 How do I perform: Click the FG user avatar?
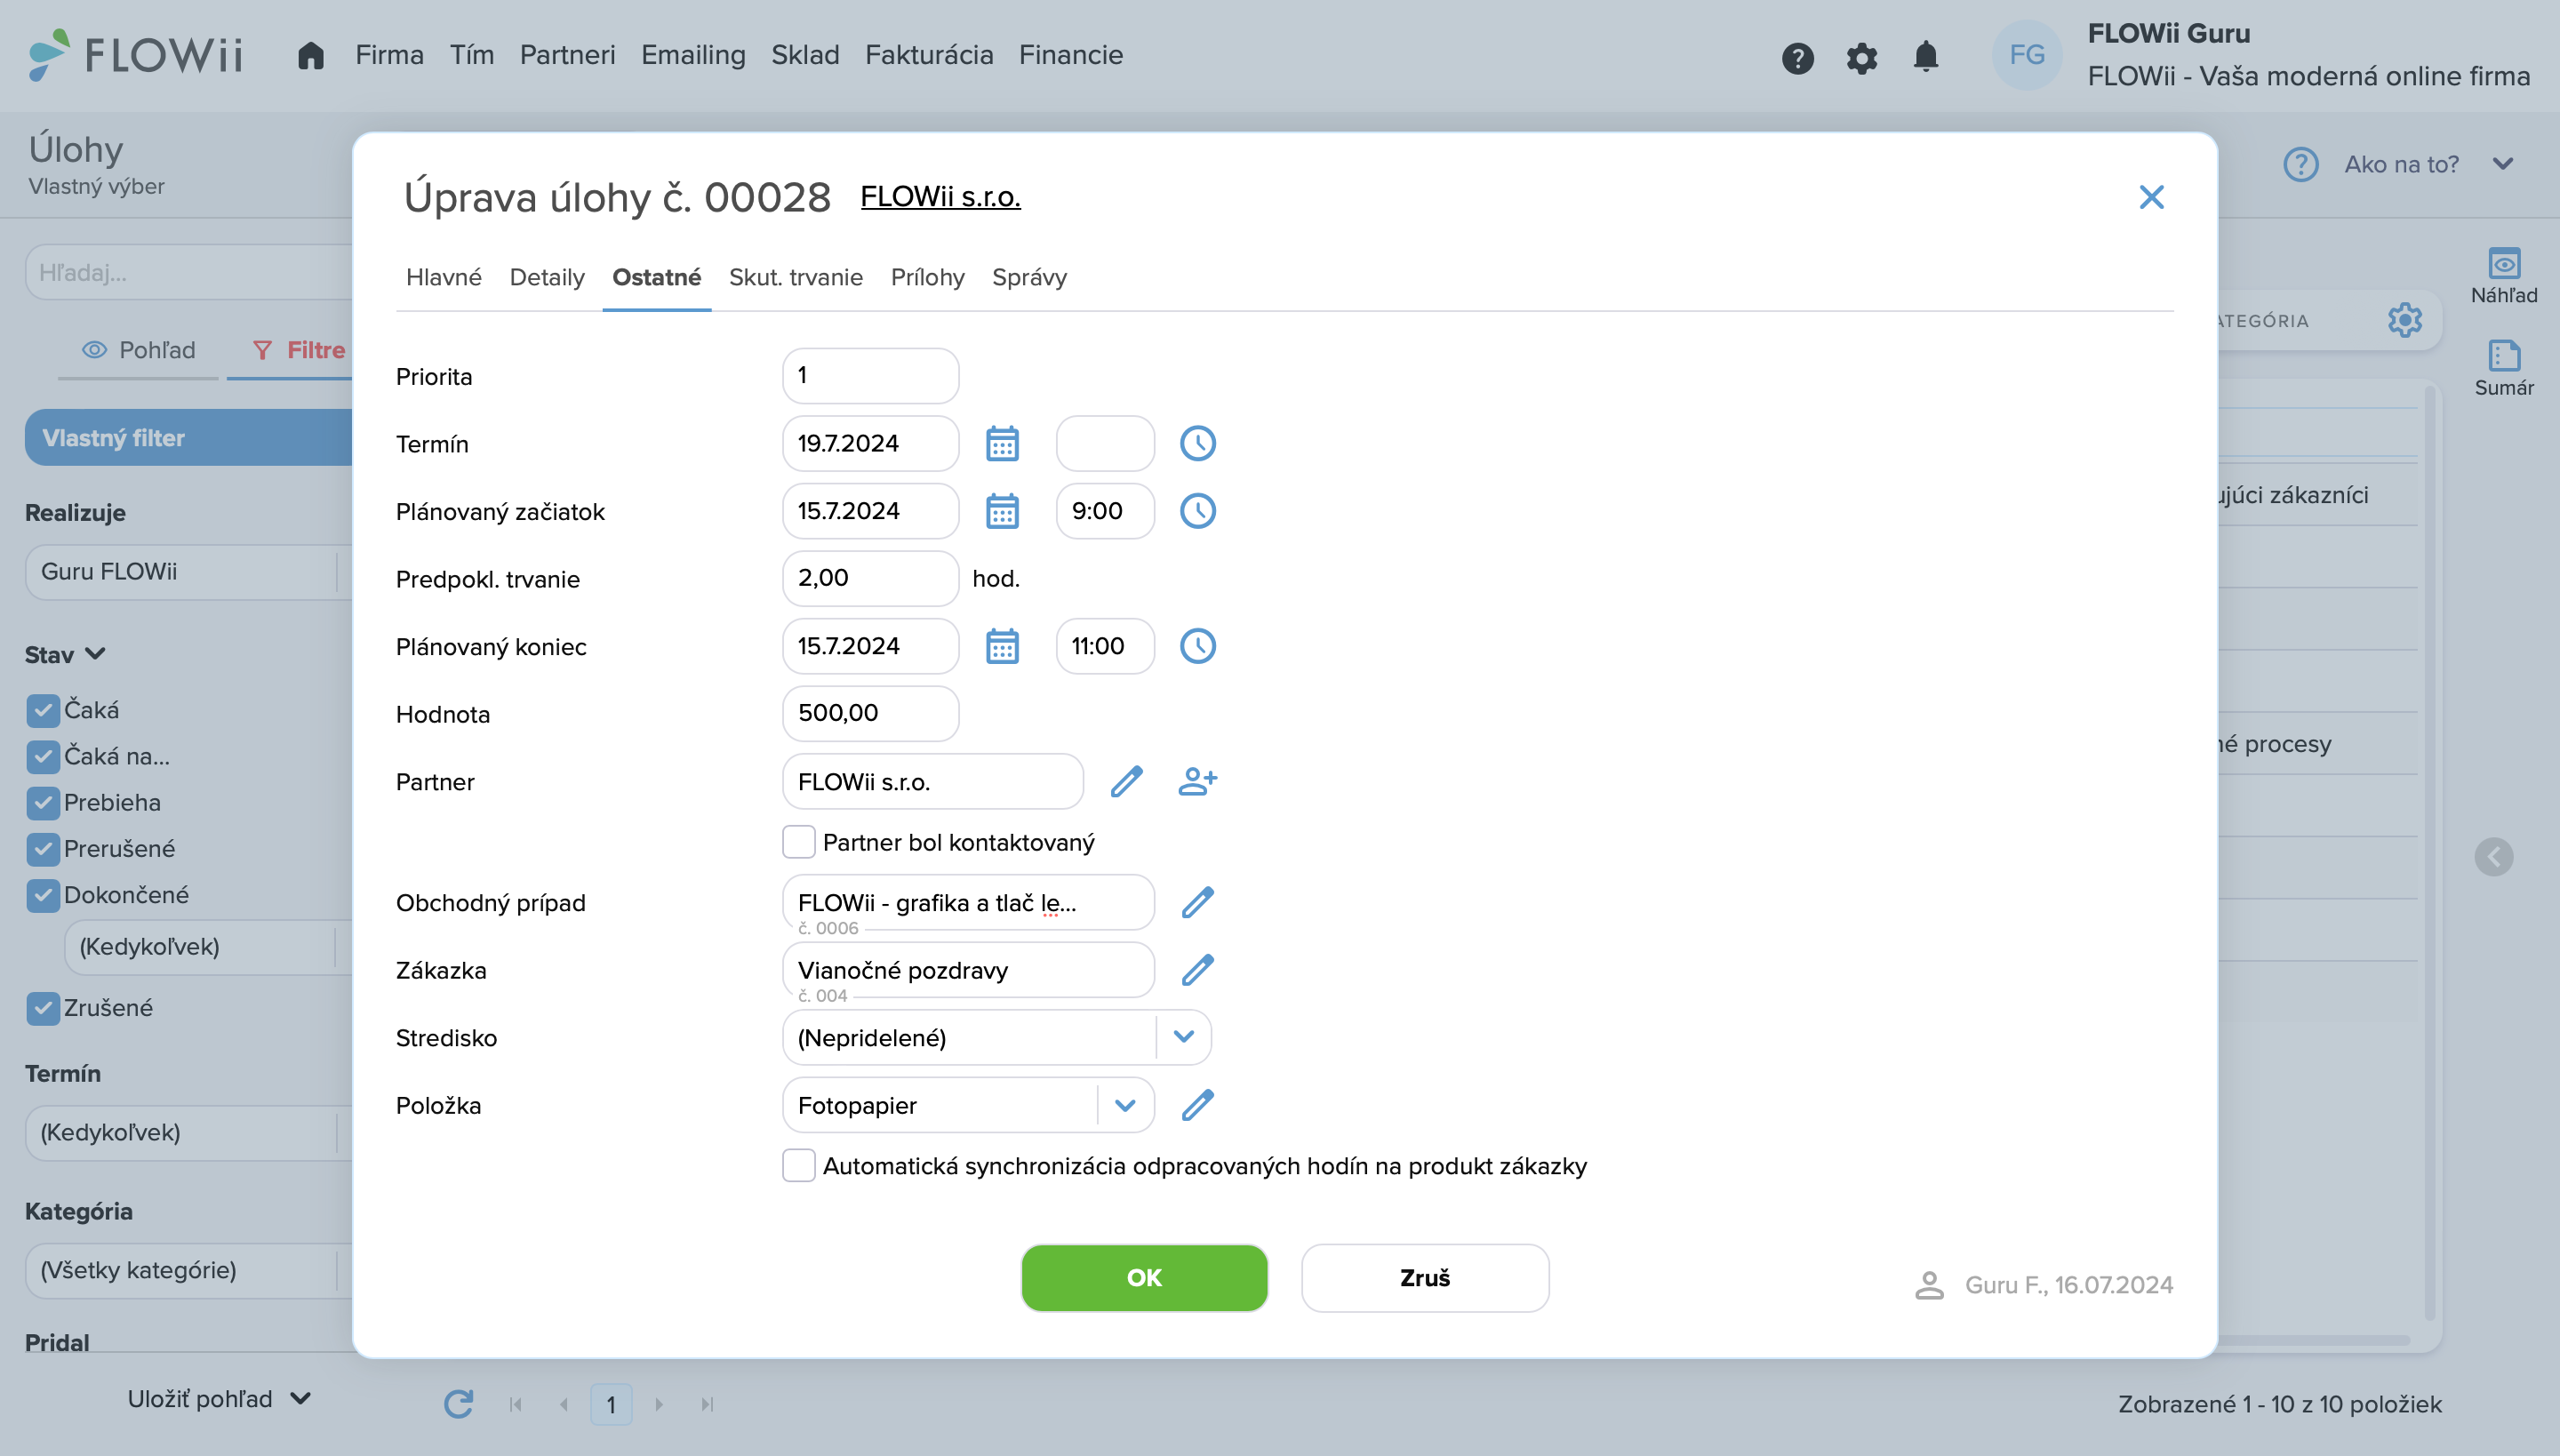pos(2027,55)
